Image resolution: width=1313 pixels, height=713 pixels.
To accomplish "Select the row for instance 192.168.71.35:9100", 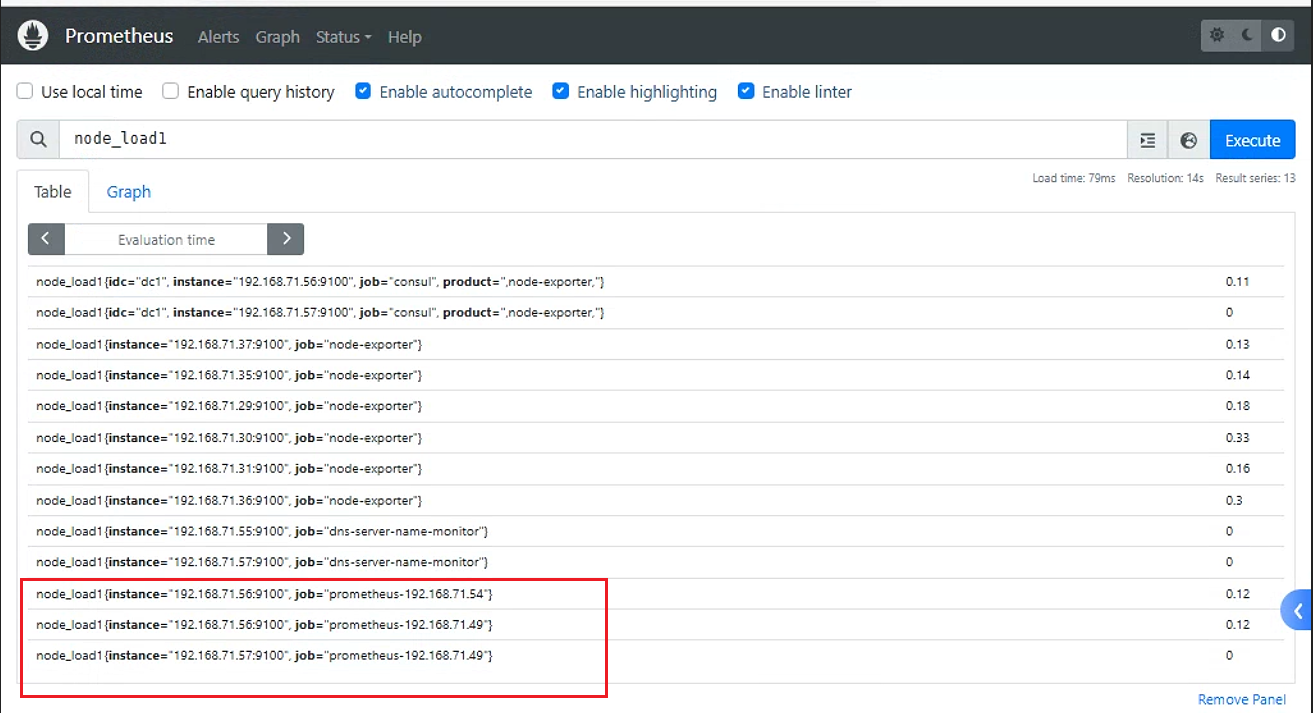I will click(x=656, y=375).
